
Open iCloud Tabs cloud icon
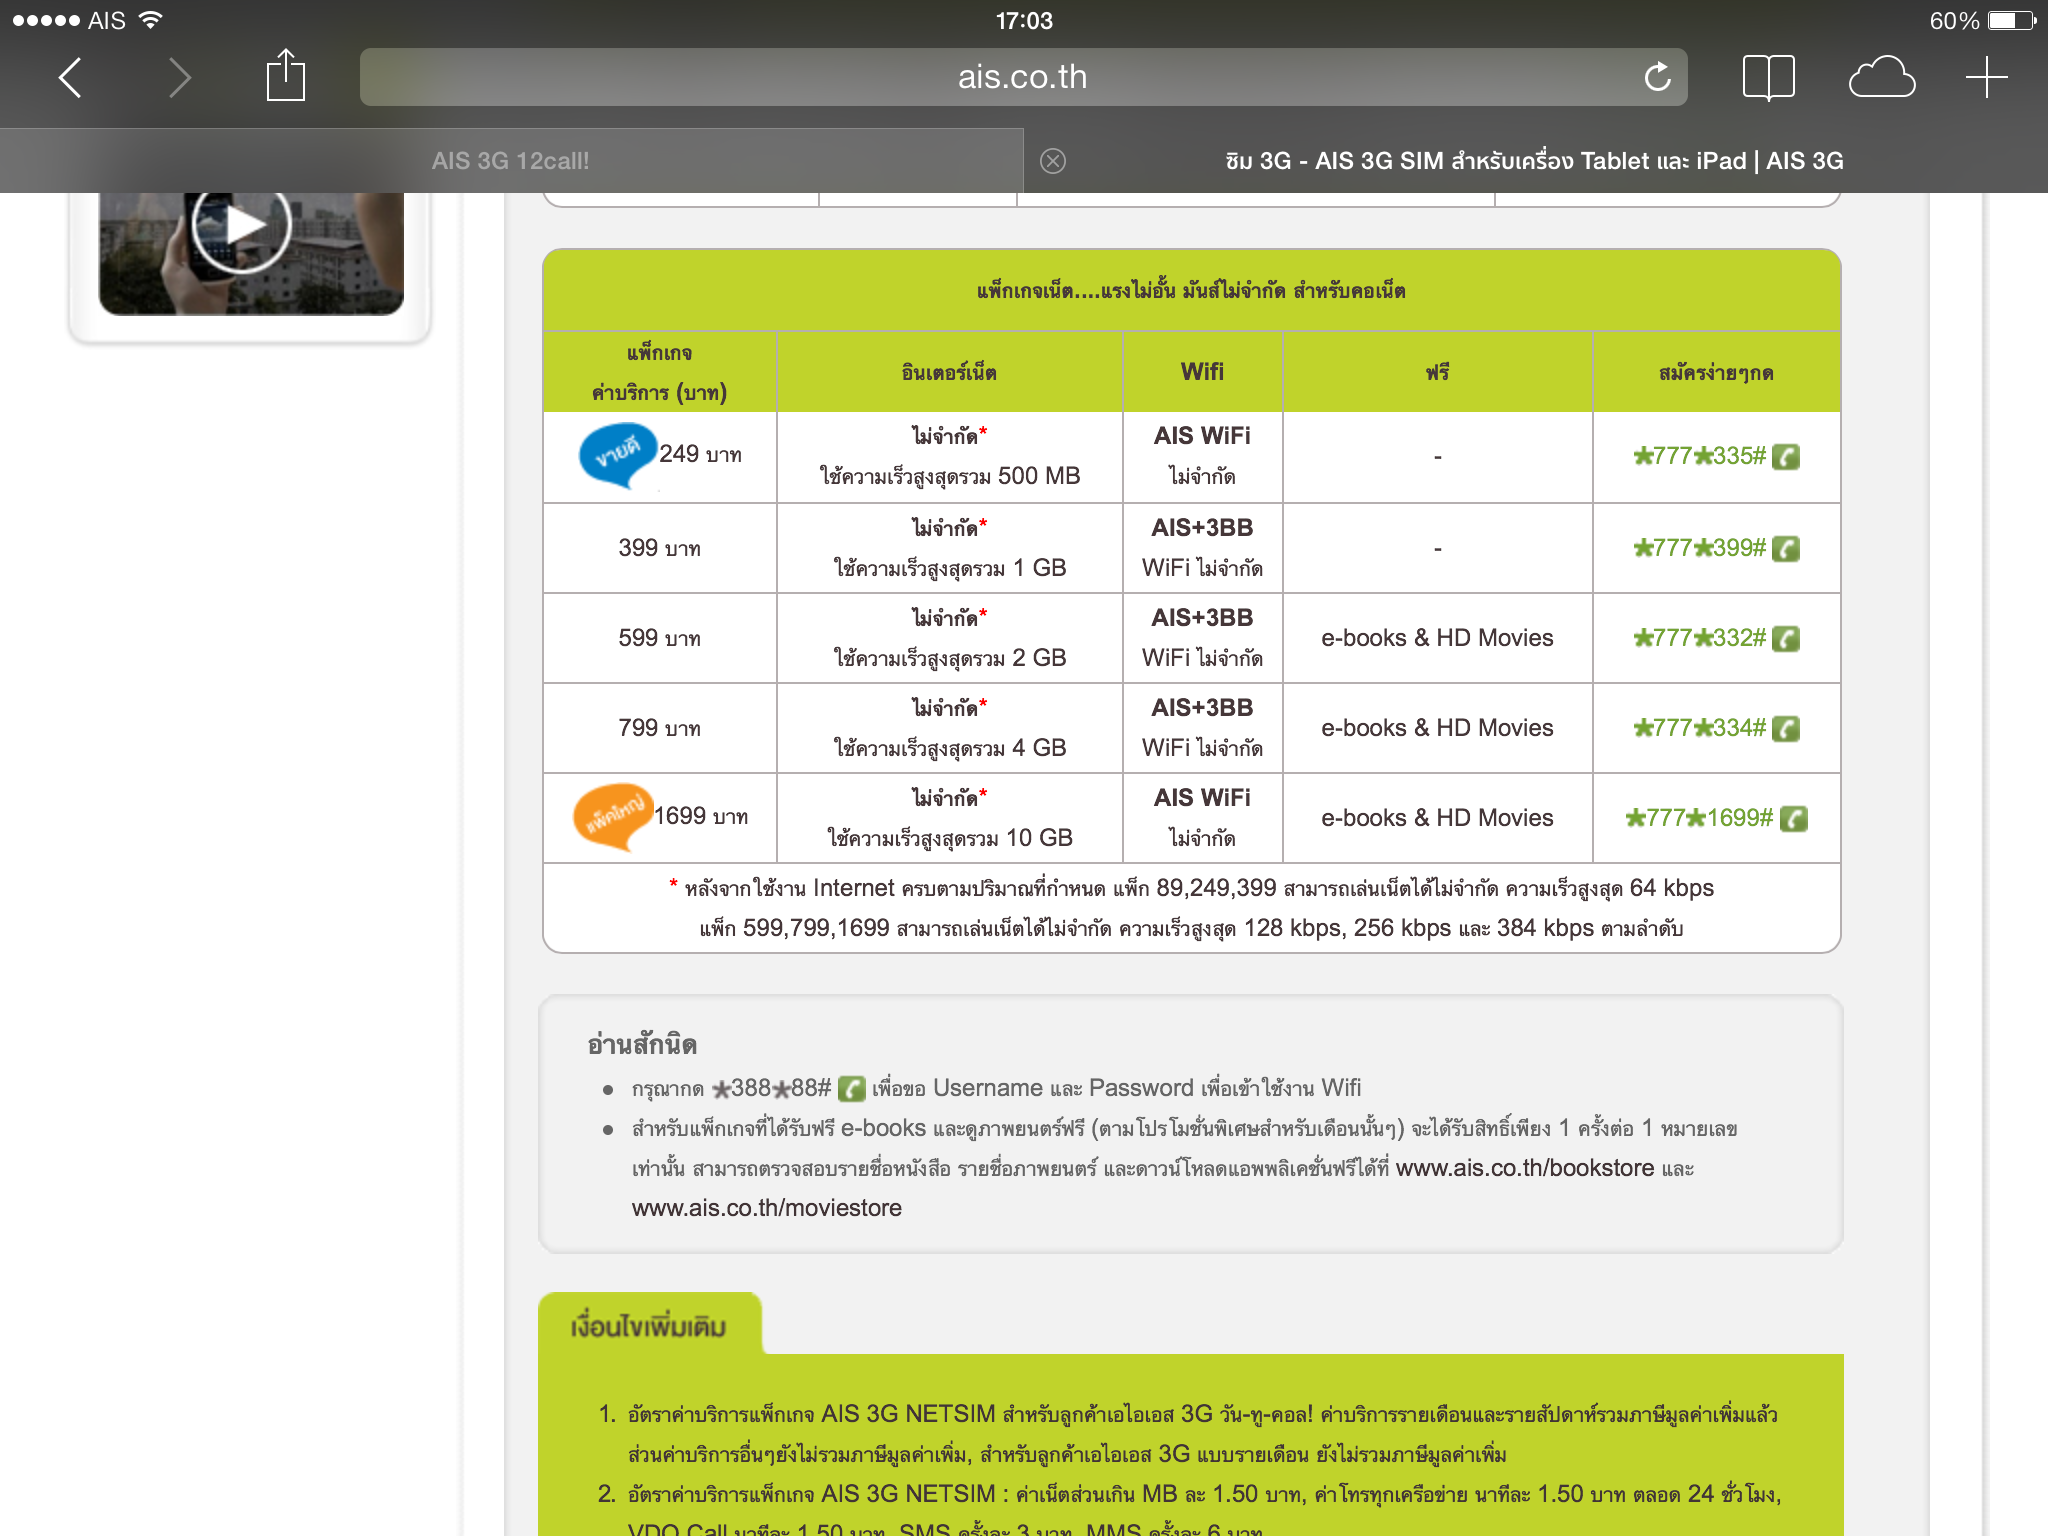(1881, 77)
